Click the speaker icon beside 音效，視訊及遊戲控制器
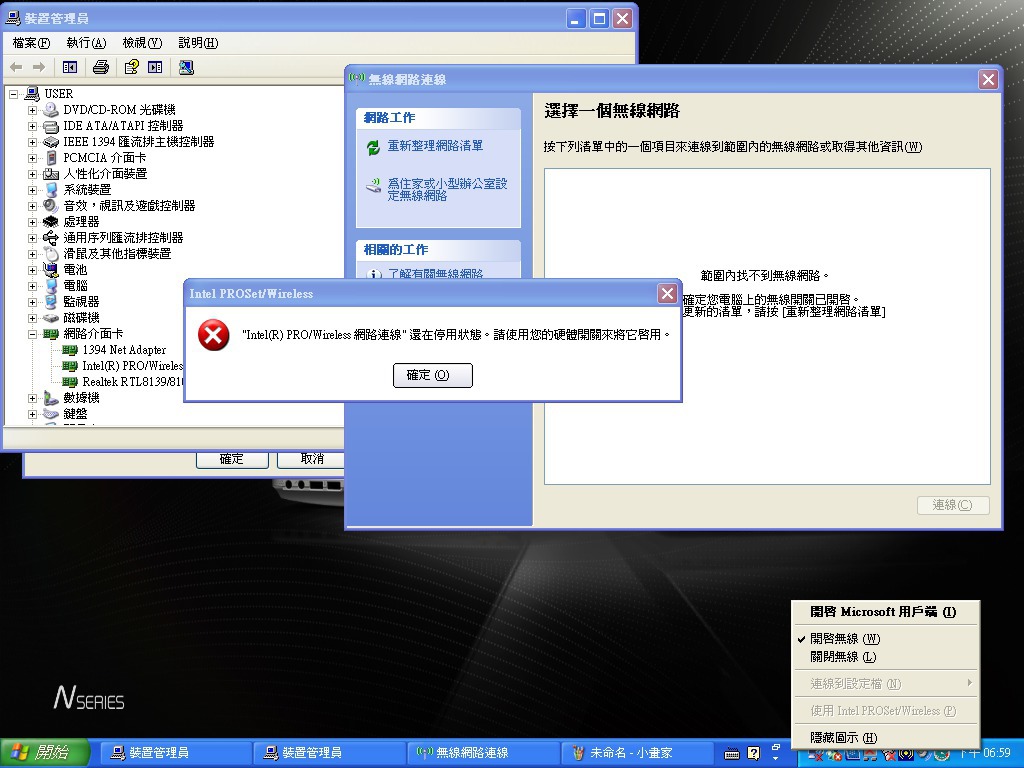The width and height of the screenshot is (1024, 768). (x=51, y=206)
